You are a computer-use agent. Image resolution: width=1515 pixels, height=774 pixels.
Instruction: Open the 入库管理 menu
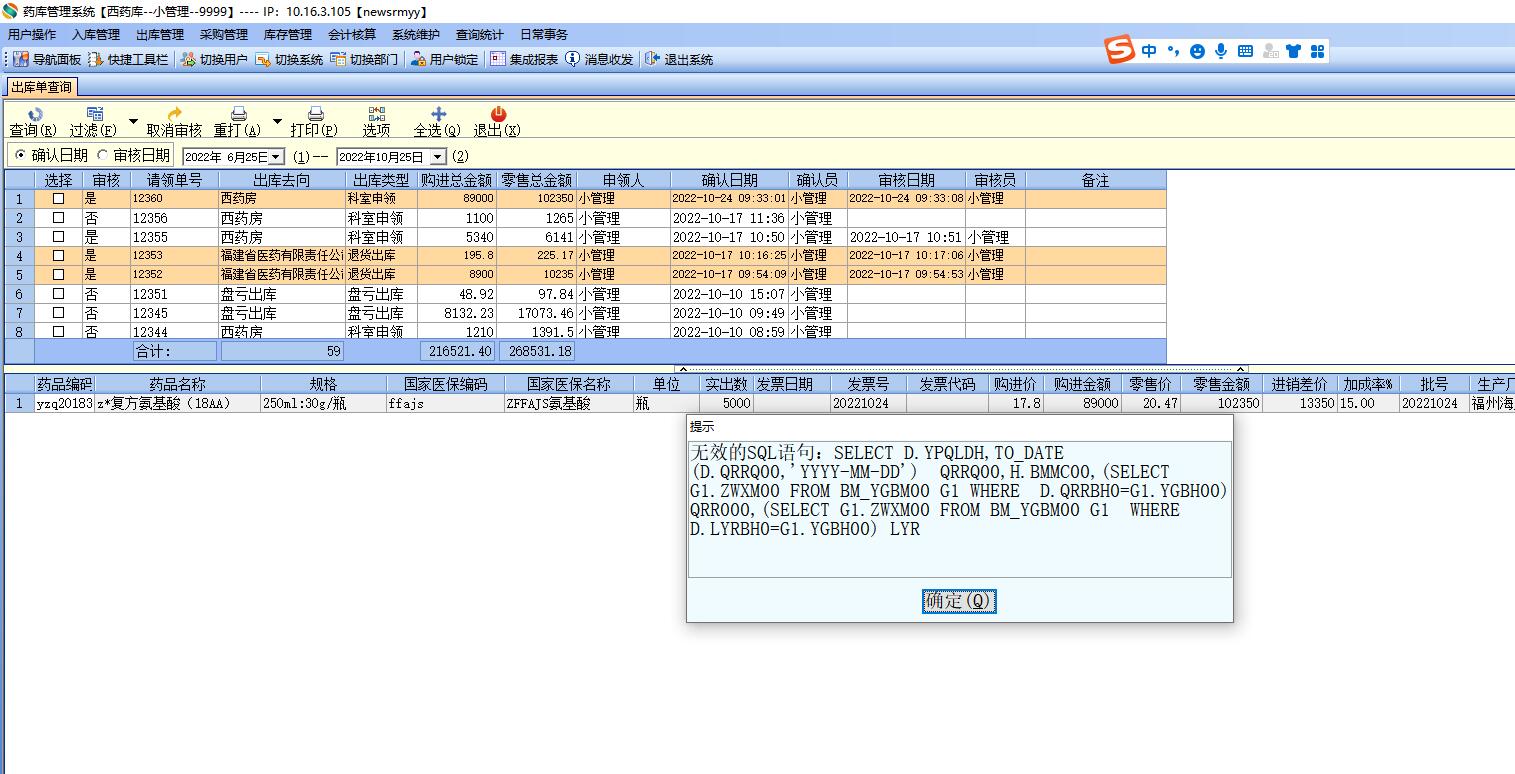[96, 35]
